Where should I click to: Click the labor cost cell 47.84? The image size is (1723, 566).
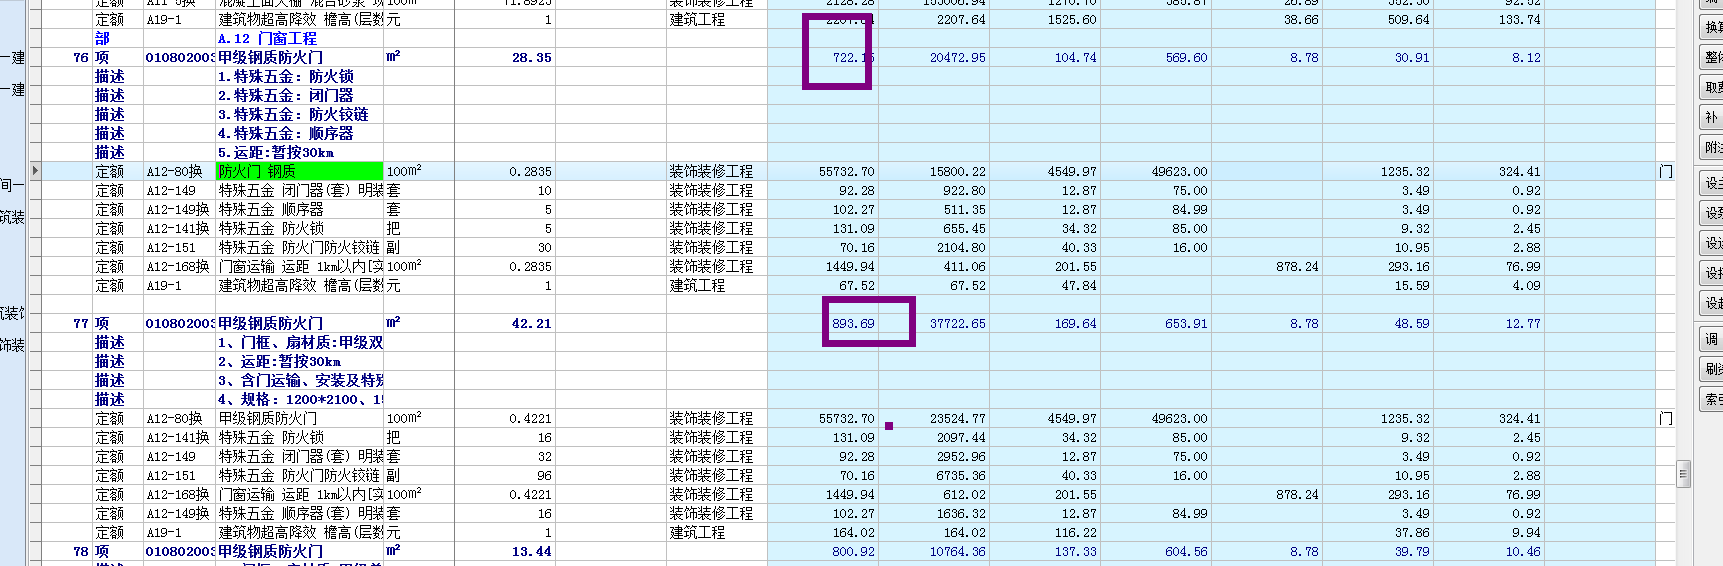coord(1079,285)
